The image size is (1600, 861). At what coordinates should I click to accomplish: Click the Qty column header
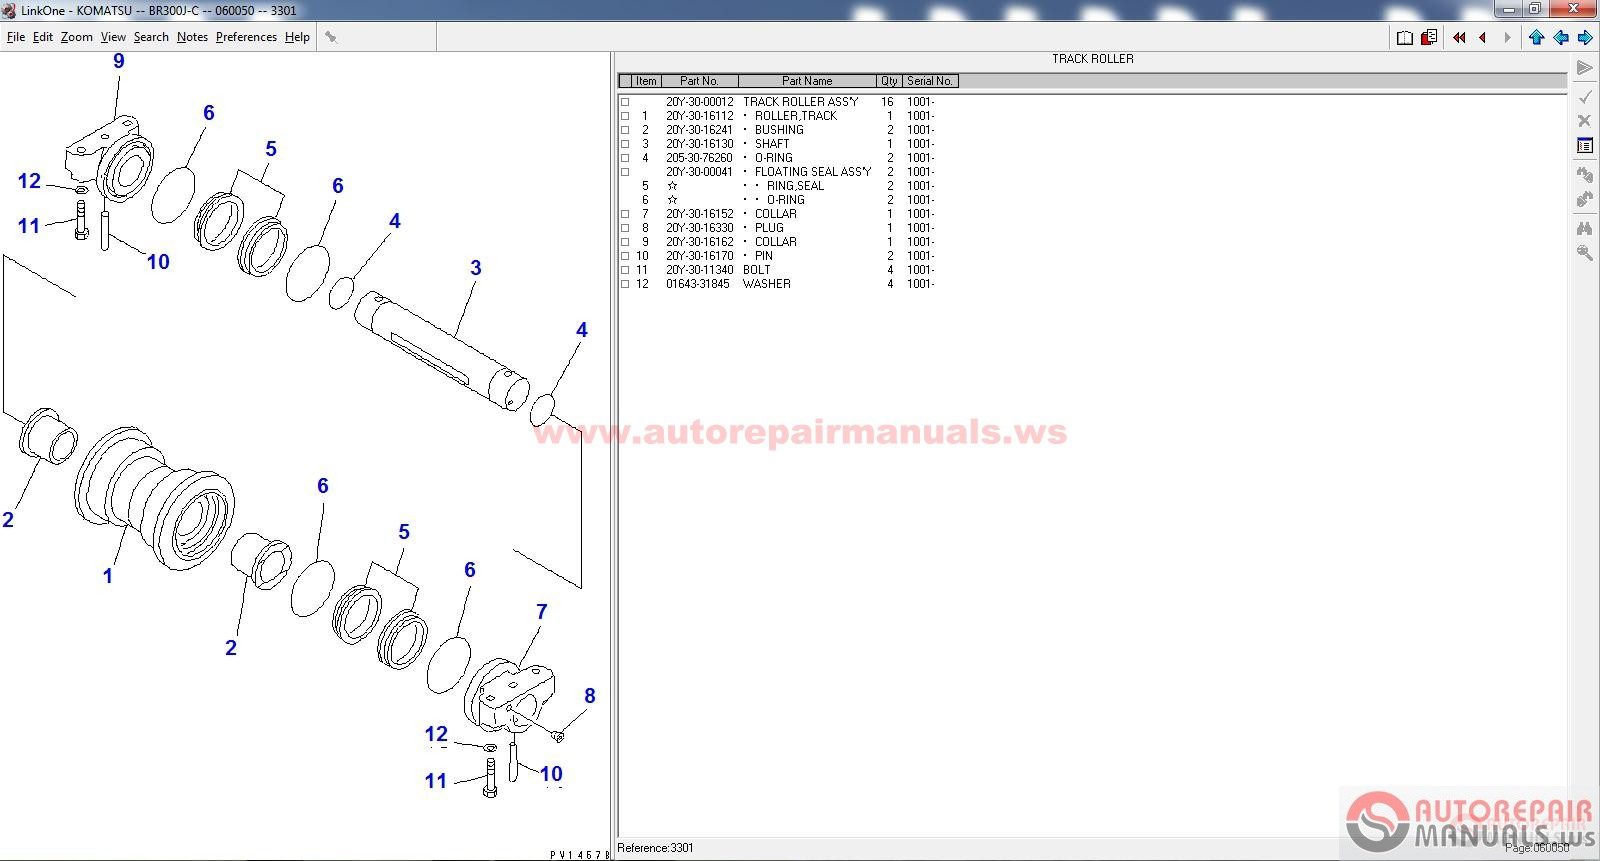coord(889,81)
